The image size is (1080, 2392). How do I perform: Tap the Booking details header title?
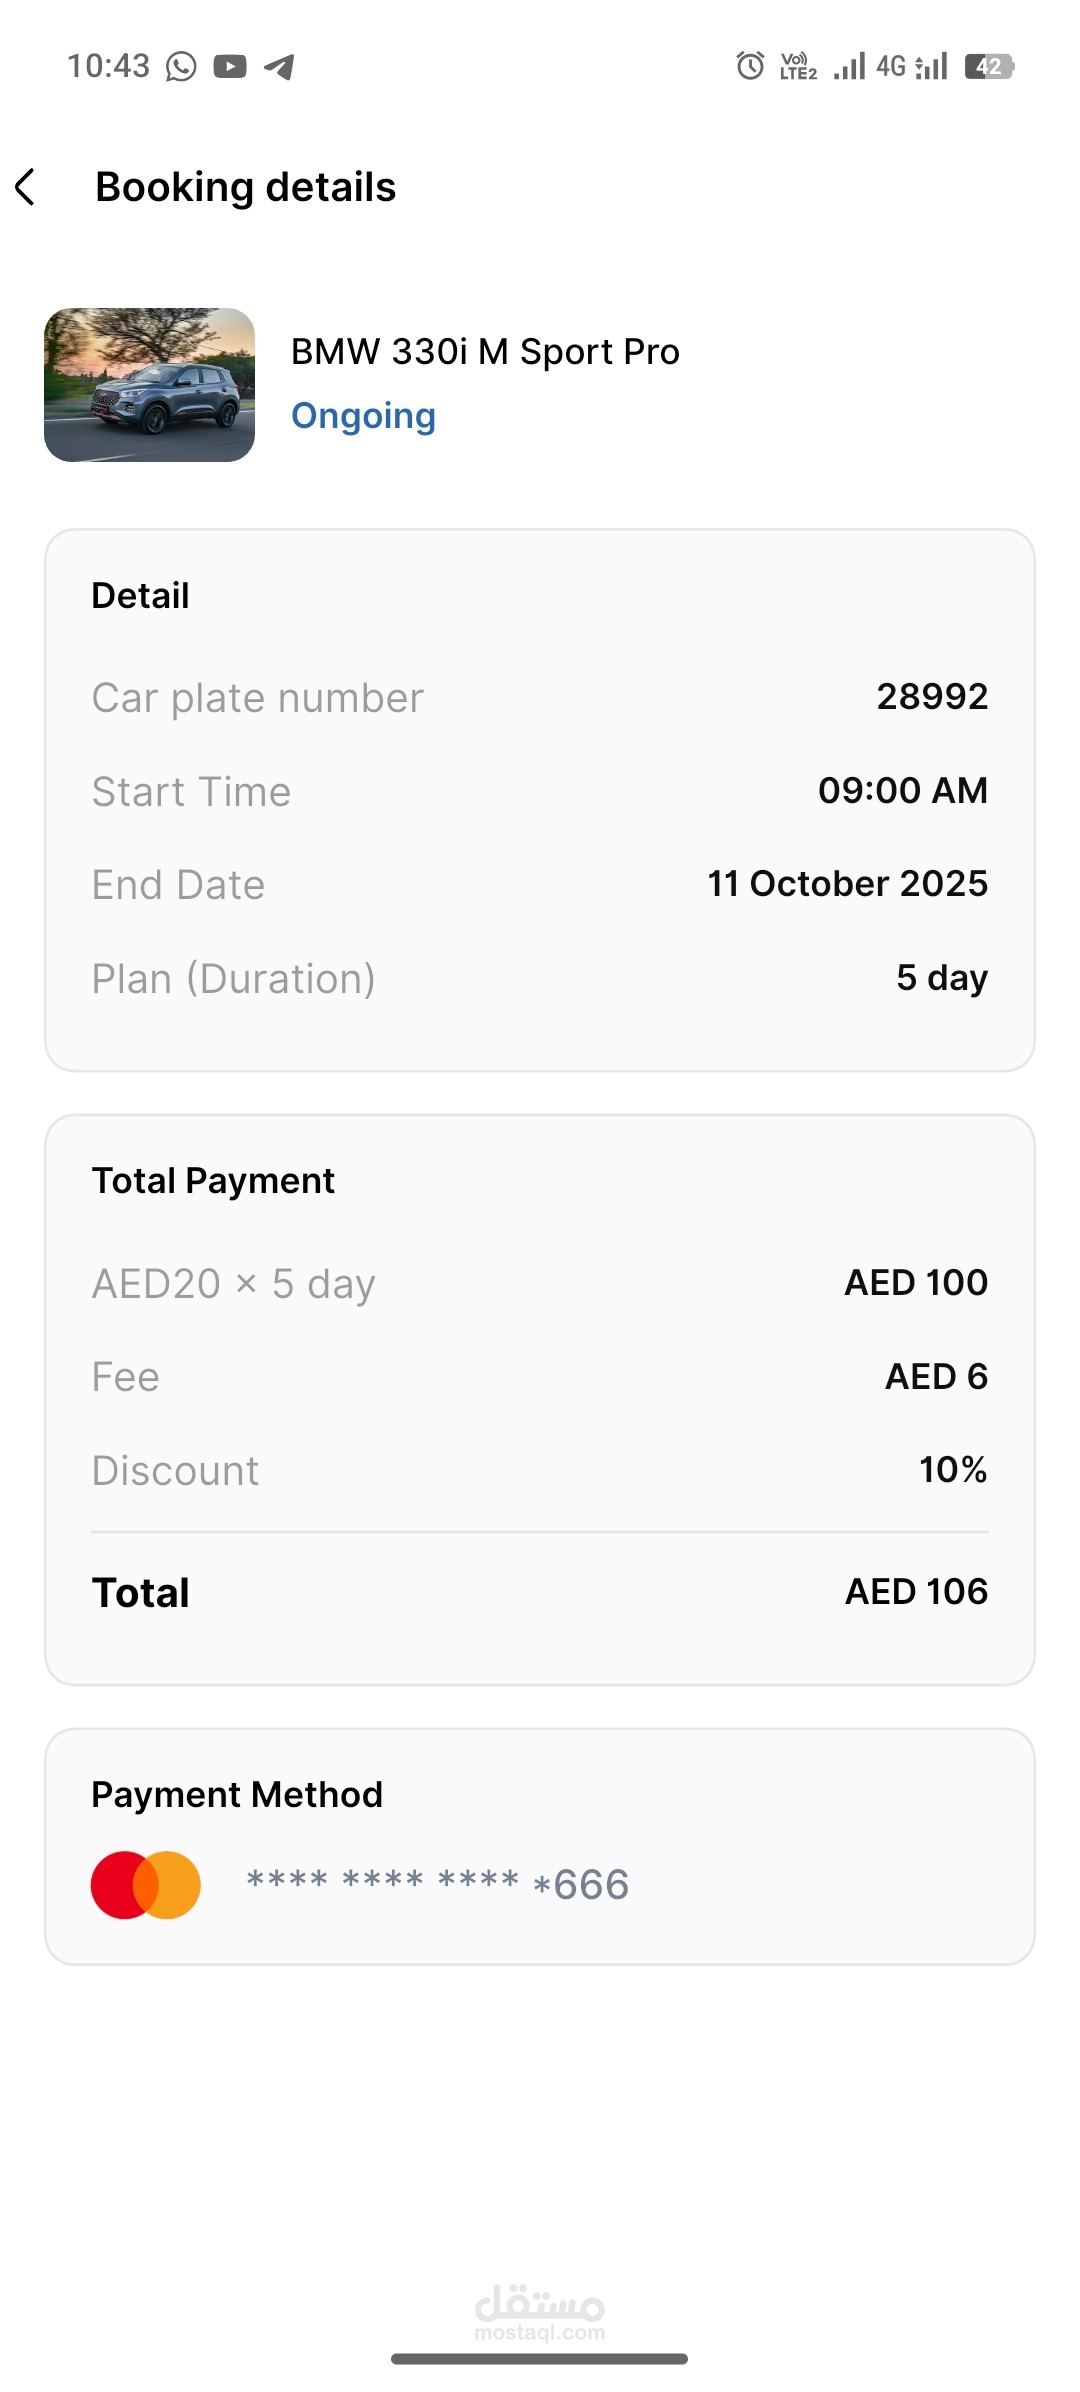pos(246,187)
